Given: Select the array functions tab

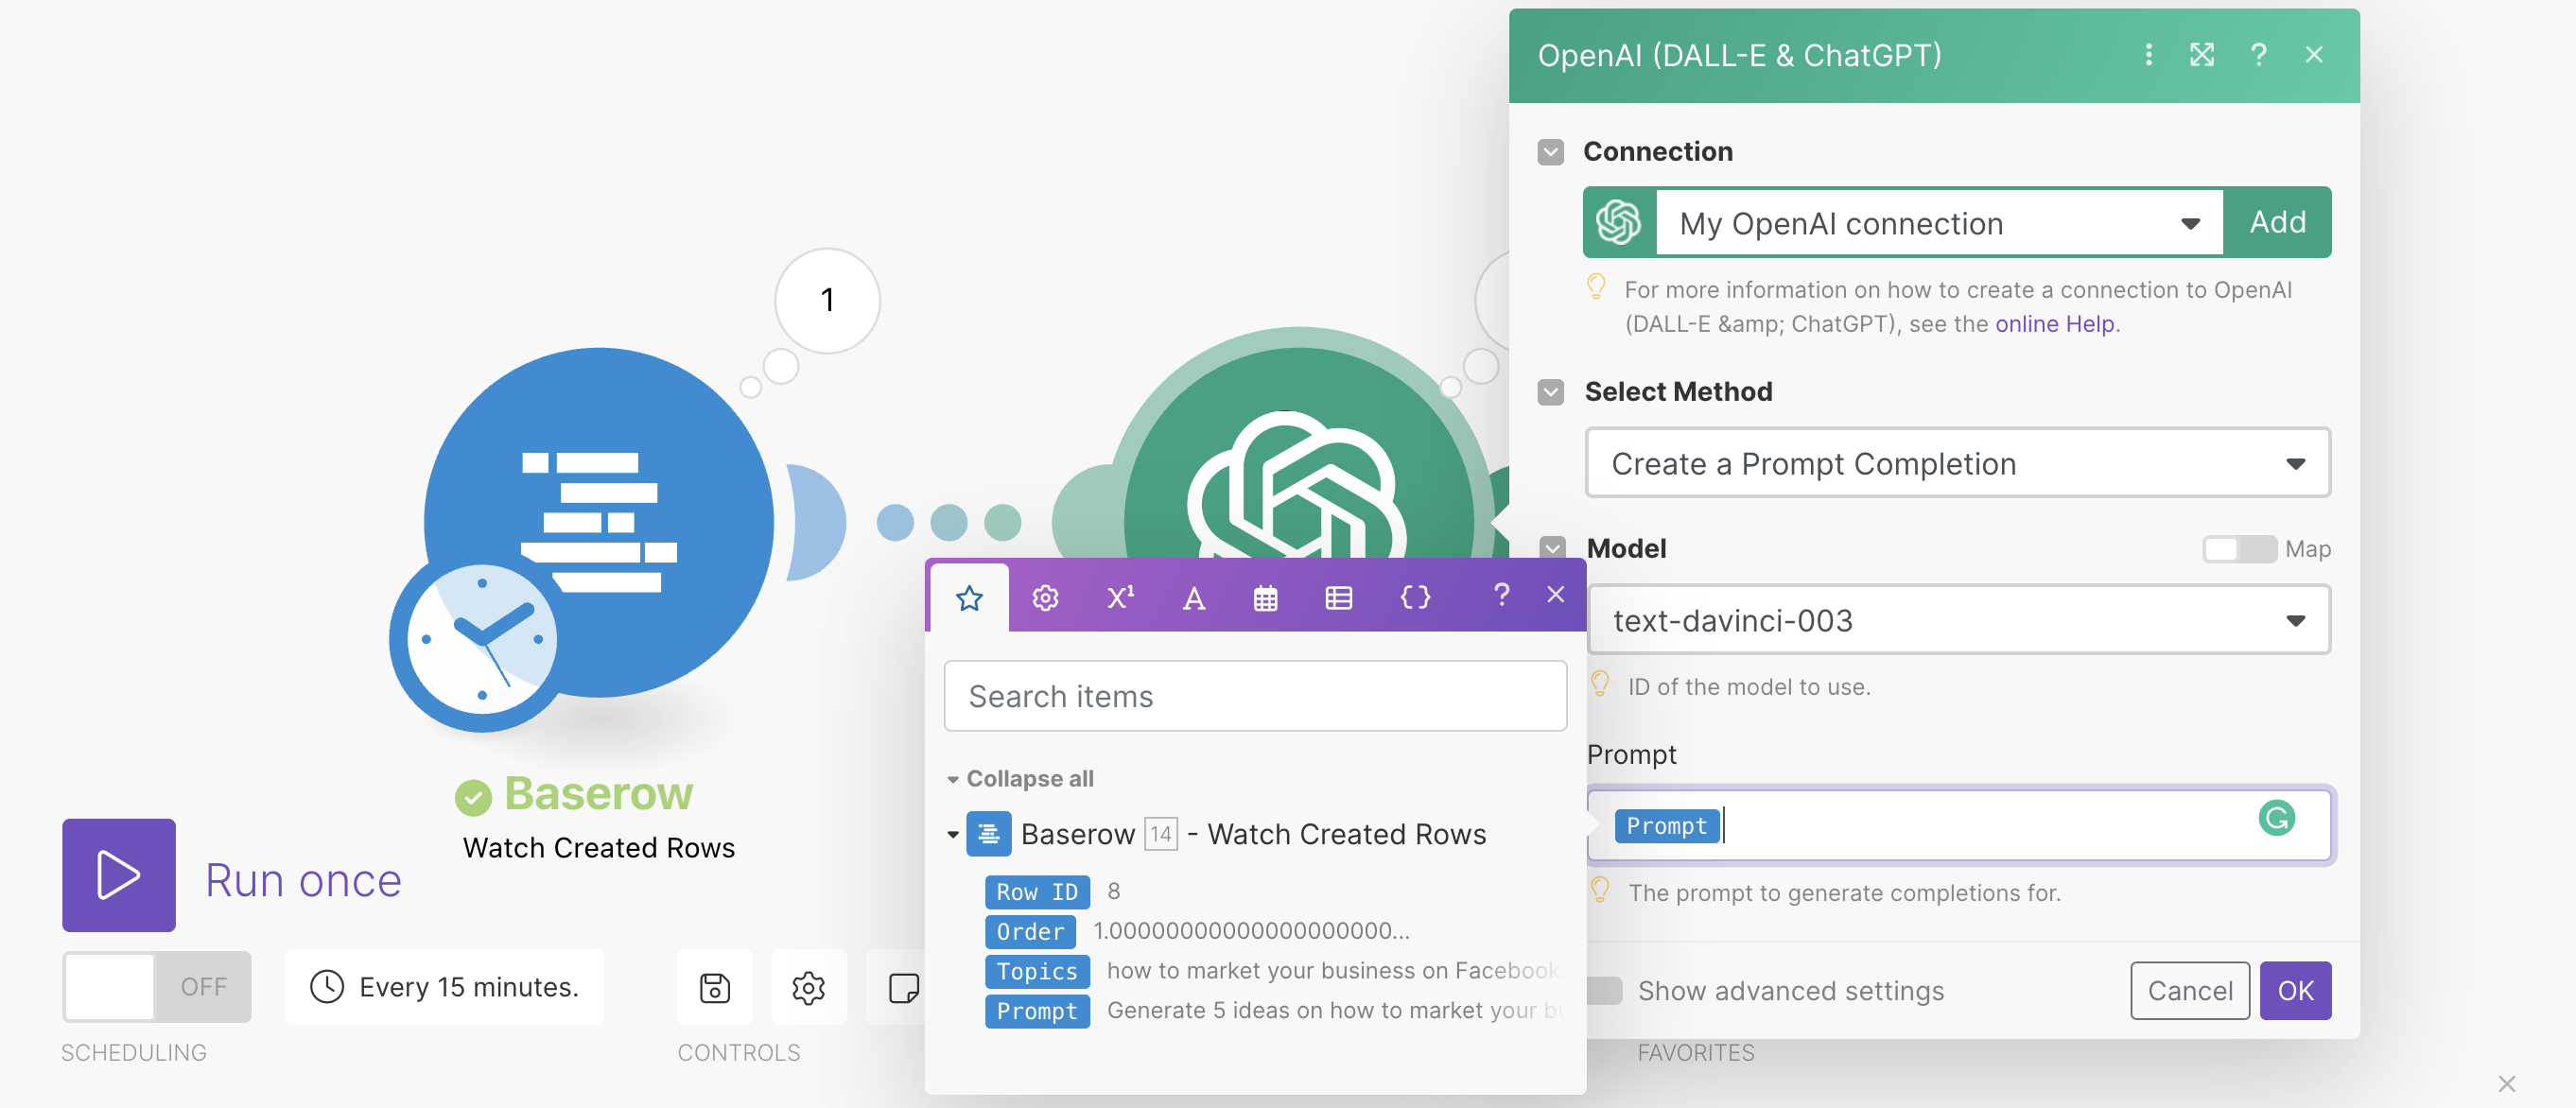Looking at the screenshot, I should 1339,597.
